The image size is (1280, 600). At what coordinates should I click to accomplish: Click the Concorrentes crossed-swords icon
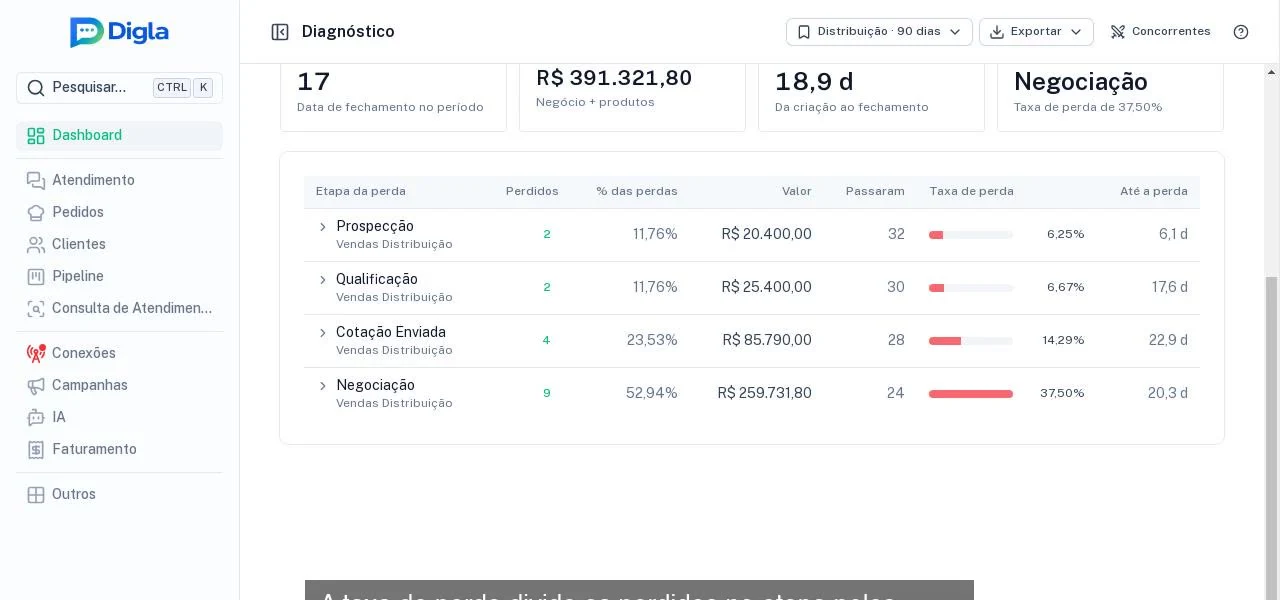tap(1118, 32)
